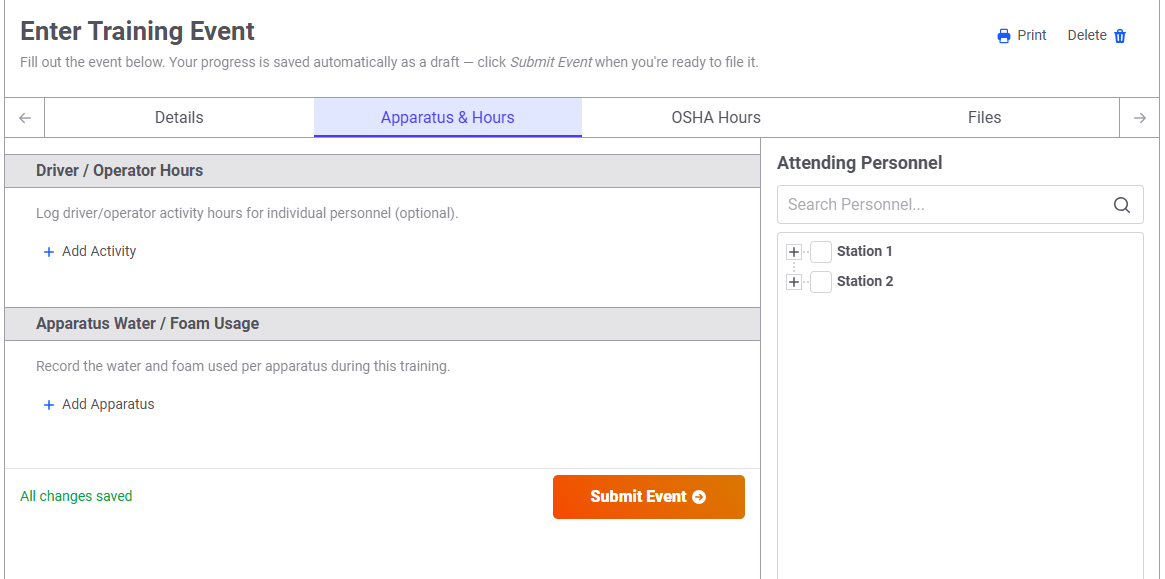Click the Print link text

point(1032,35)
